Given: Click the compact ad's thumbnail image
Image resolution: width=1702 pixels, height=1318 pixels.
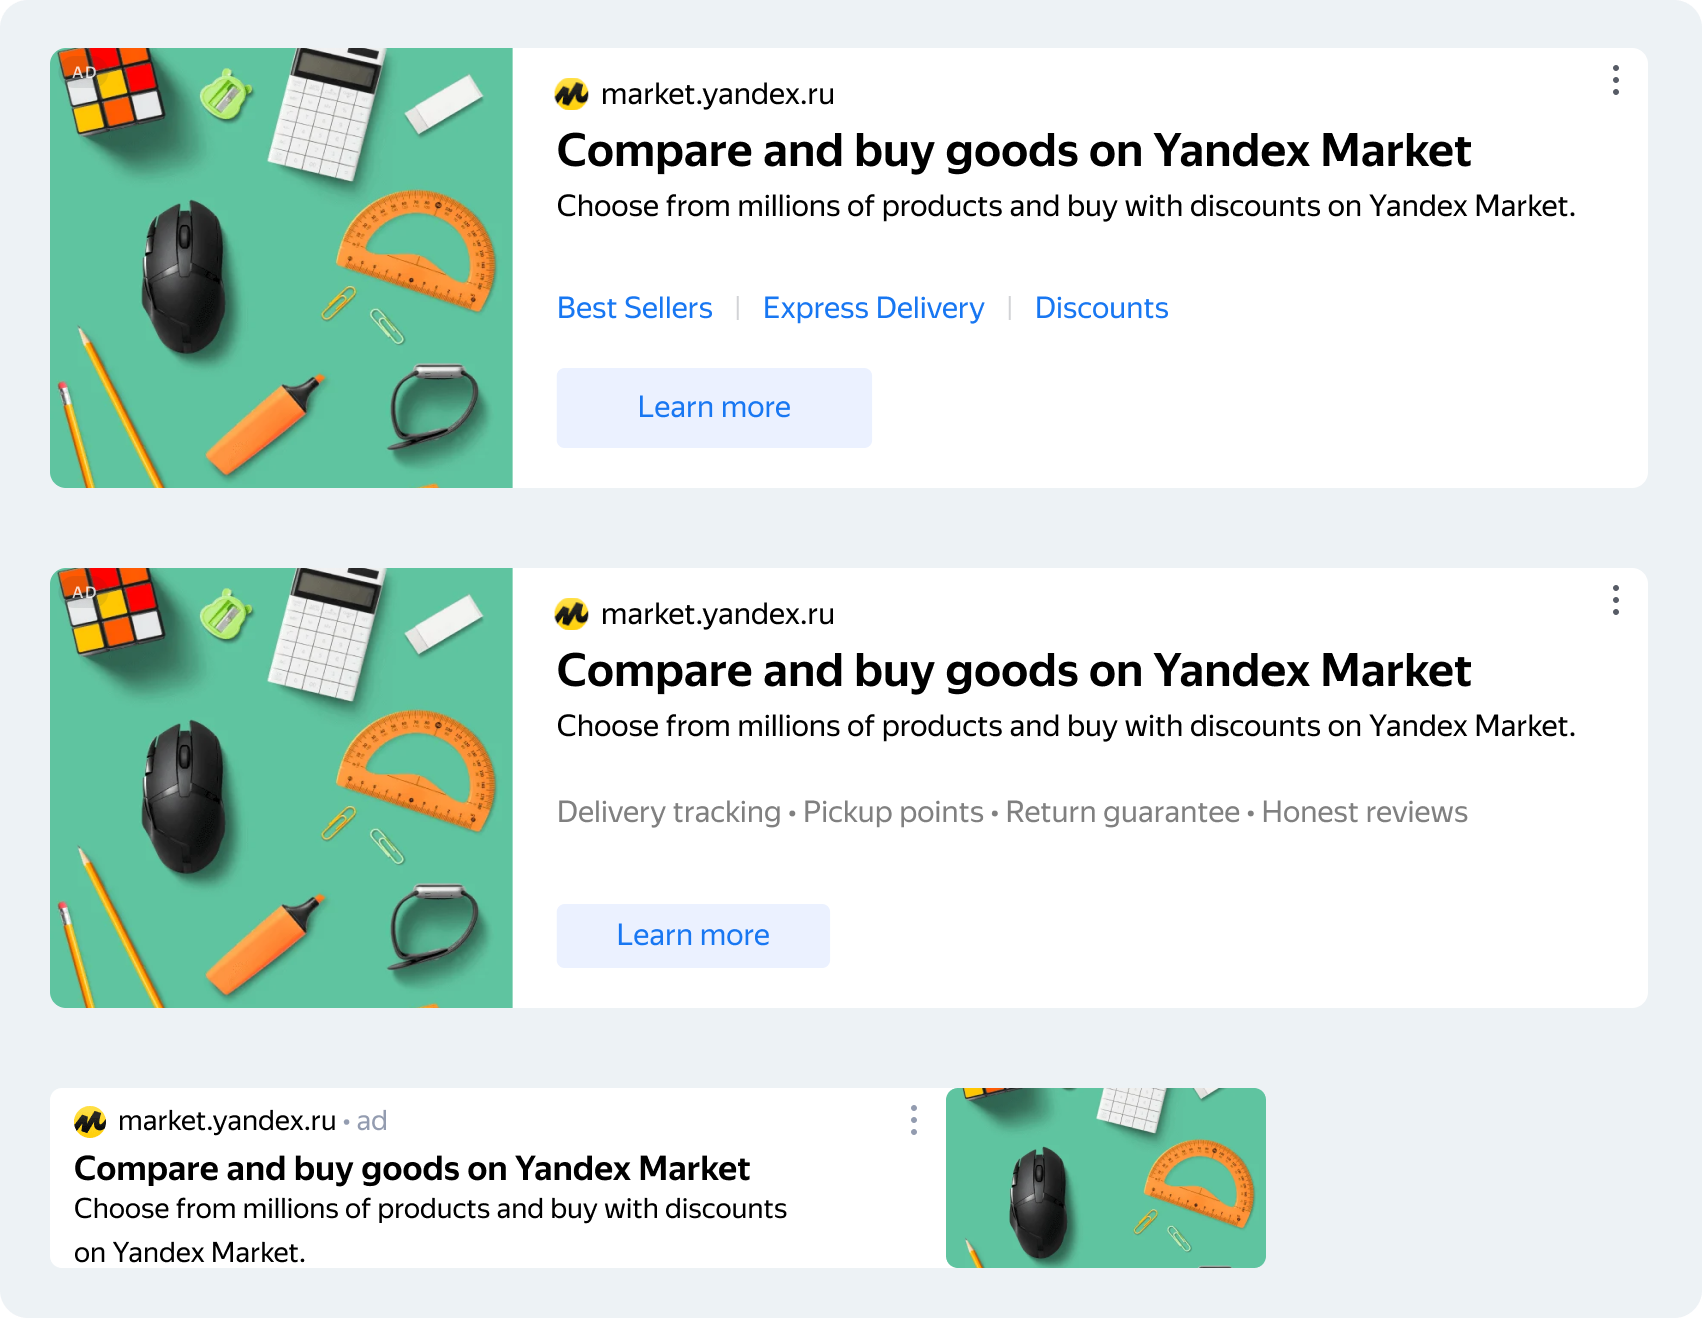Looking at the screenshot, I should [1105, 1178].
